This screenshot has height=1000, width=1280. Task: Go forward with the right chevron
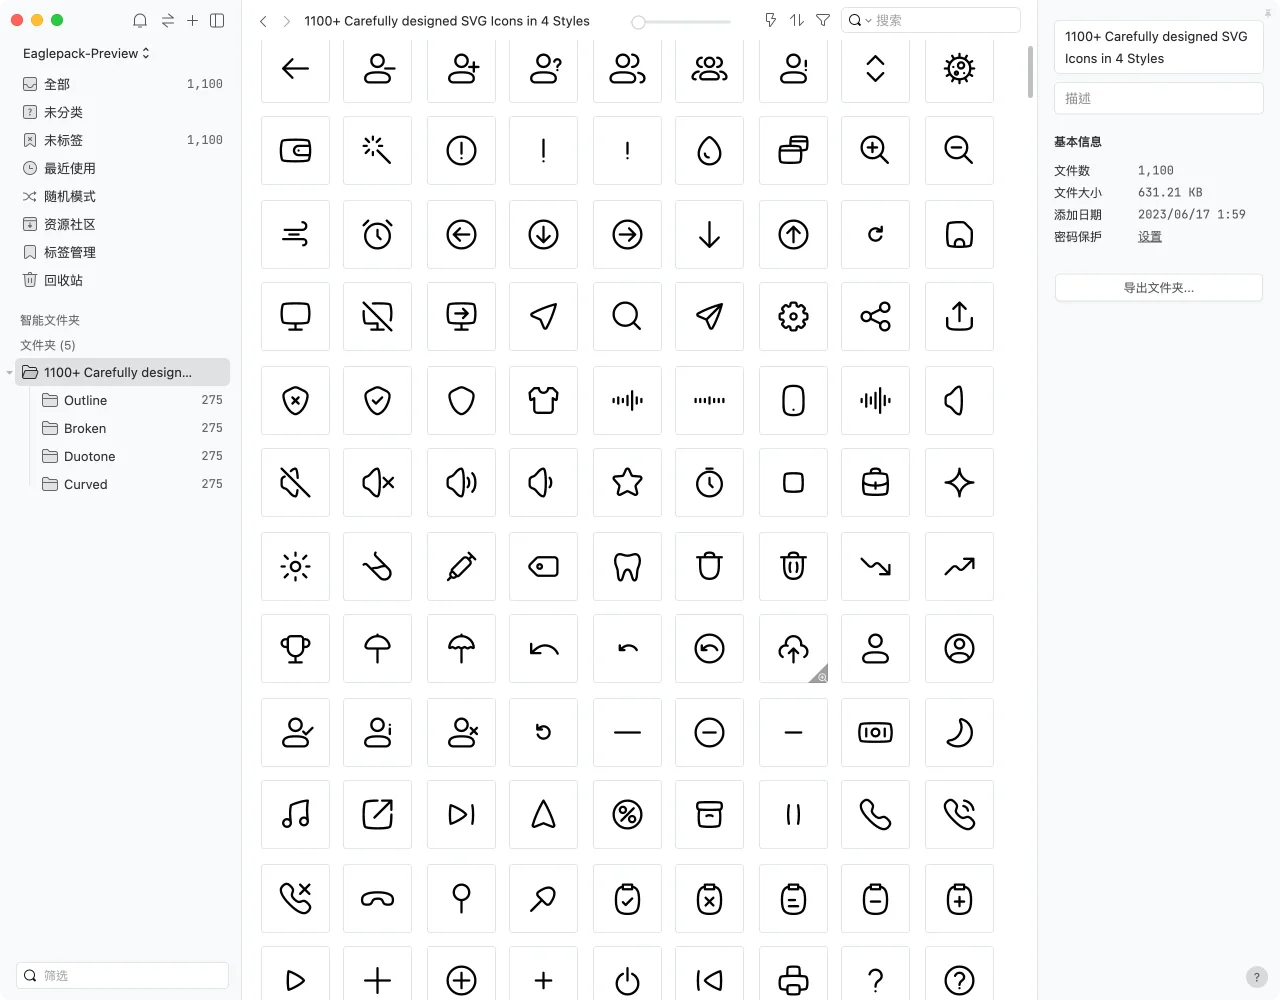pos(287,21)
